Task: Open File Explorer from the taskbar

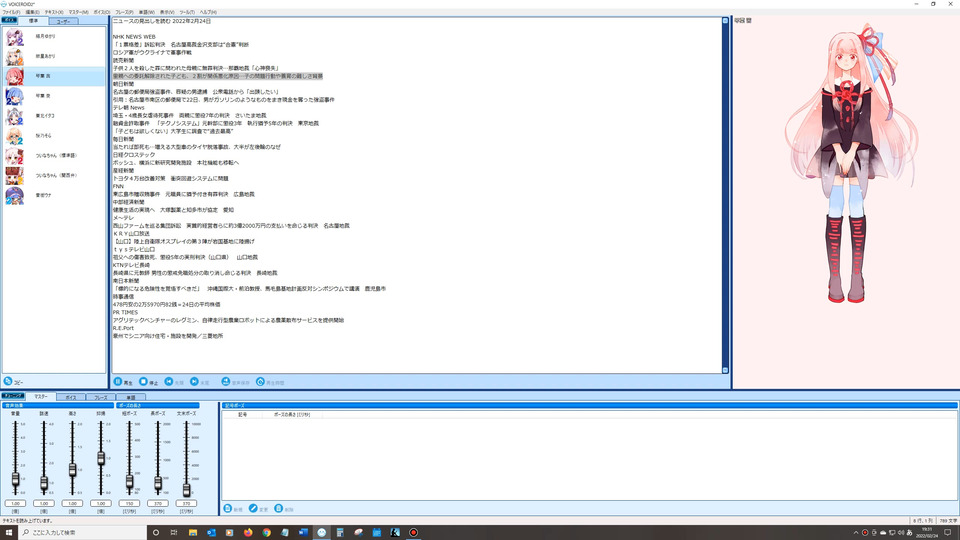Action: tap(193, 533)
